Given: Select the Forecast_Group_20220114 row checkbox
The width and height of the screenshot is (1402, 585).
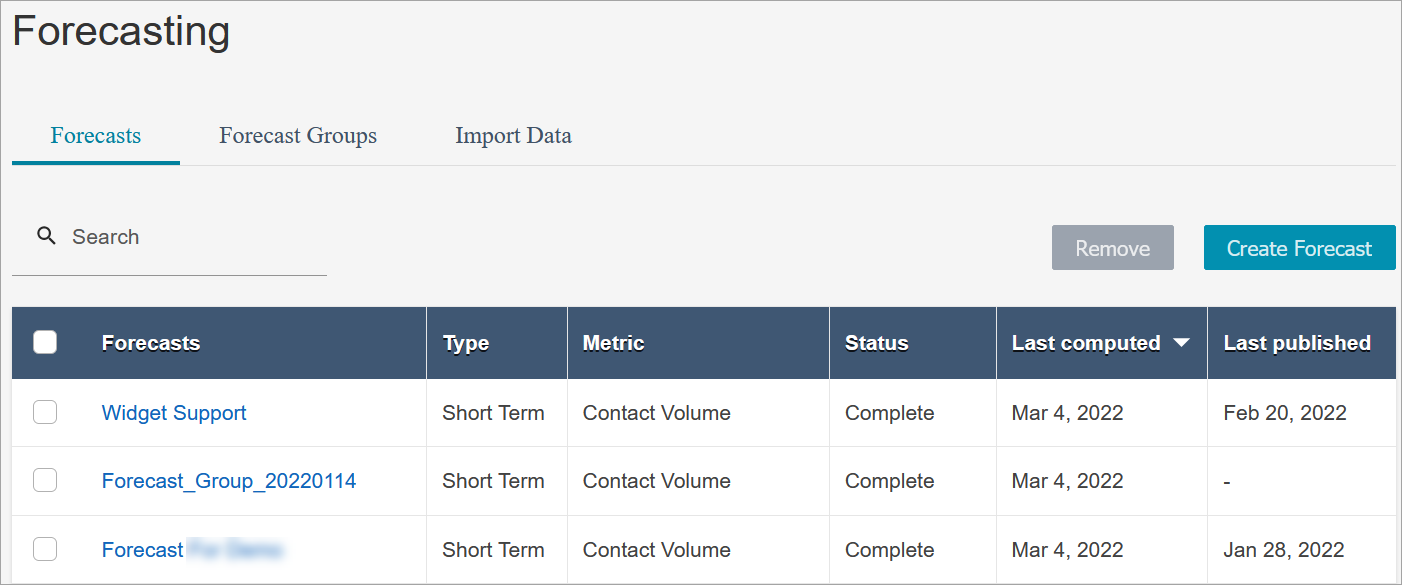Looking at the screenshot, I should pyautogui.click(x=45, y=481).
